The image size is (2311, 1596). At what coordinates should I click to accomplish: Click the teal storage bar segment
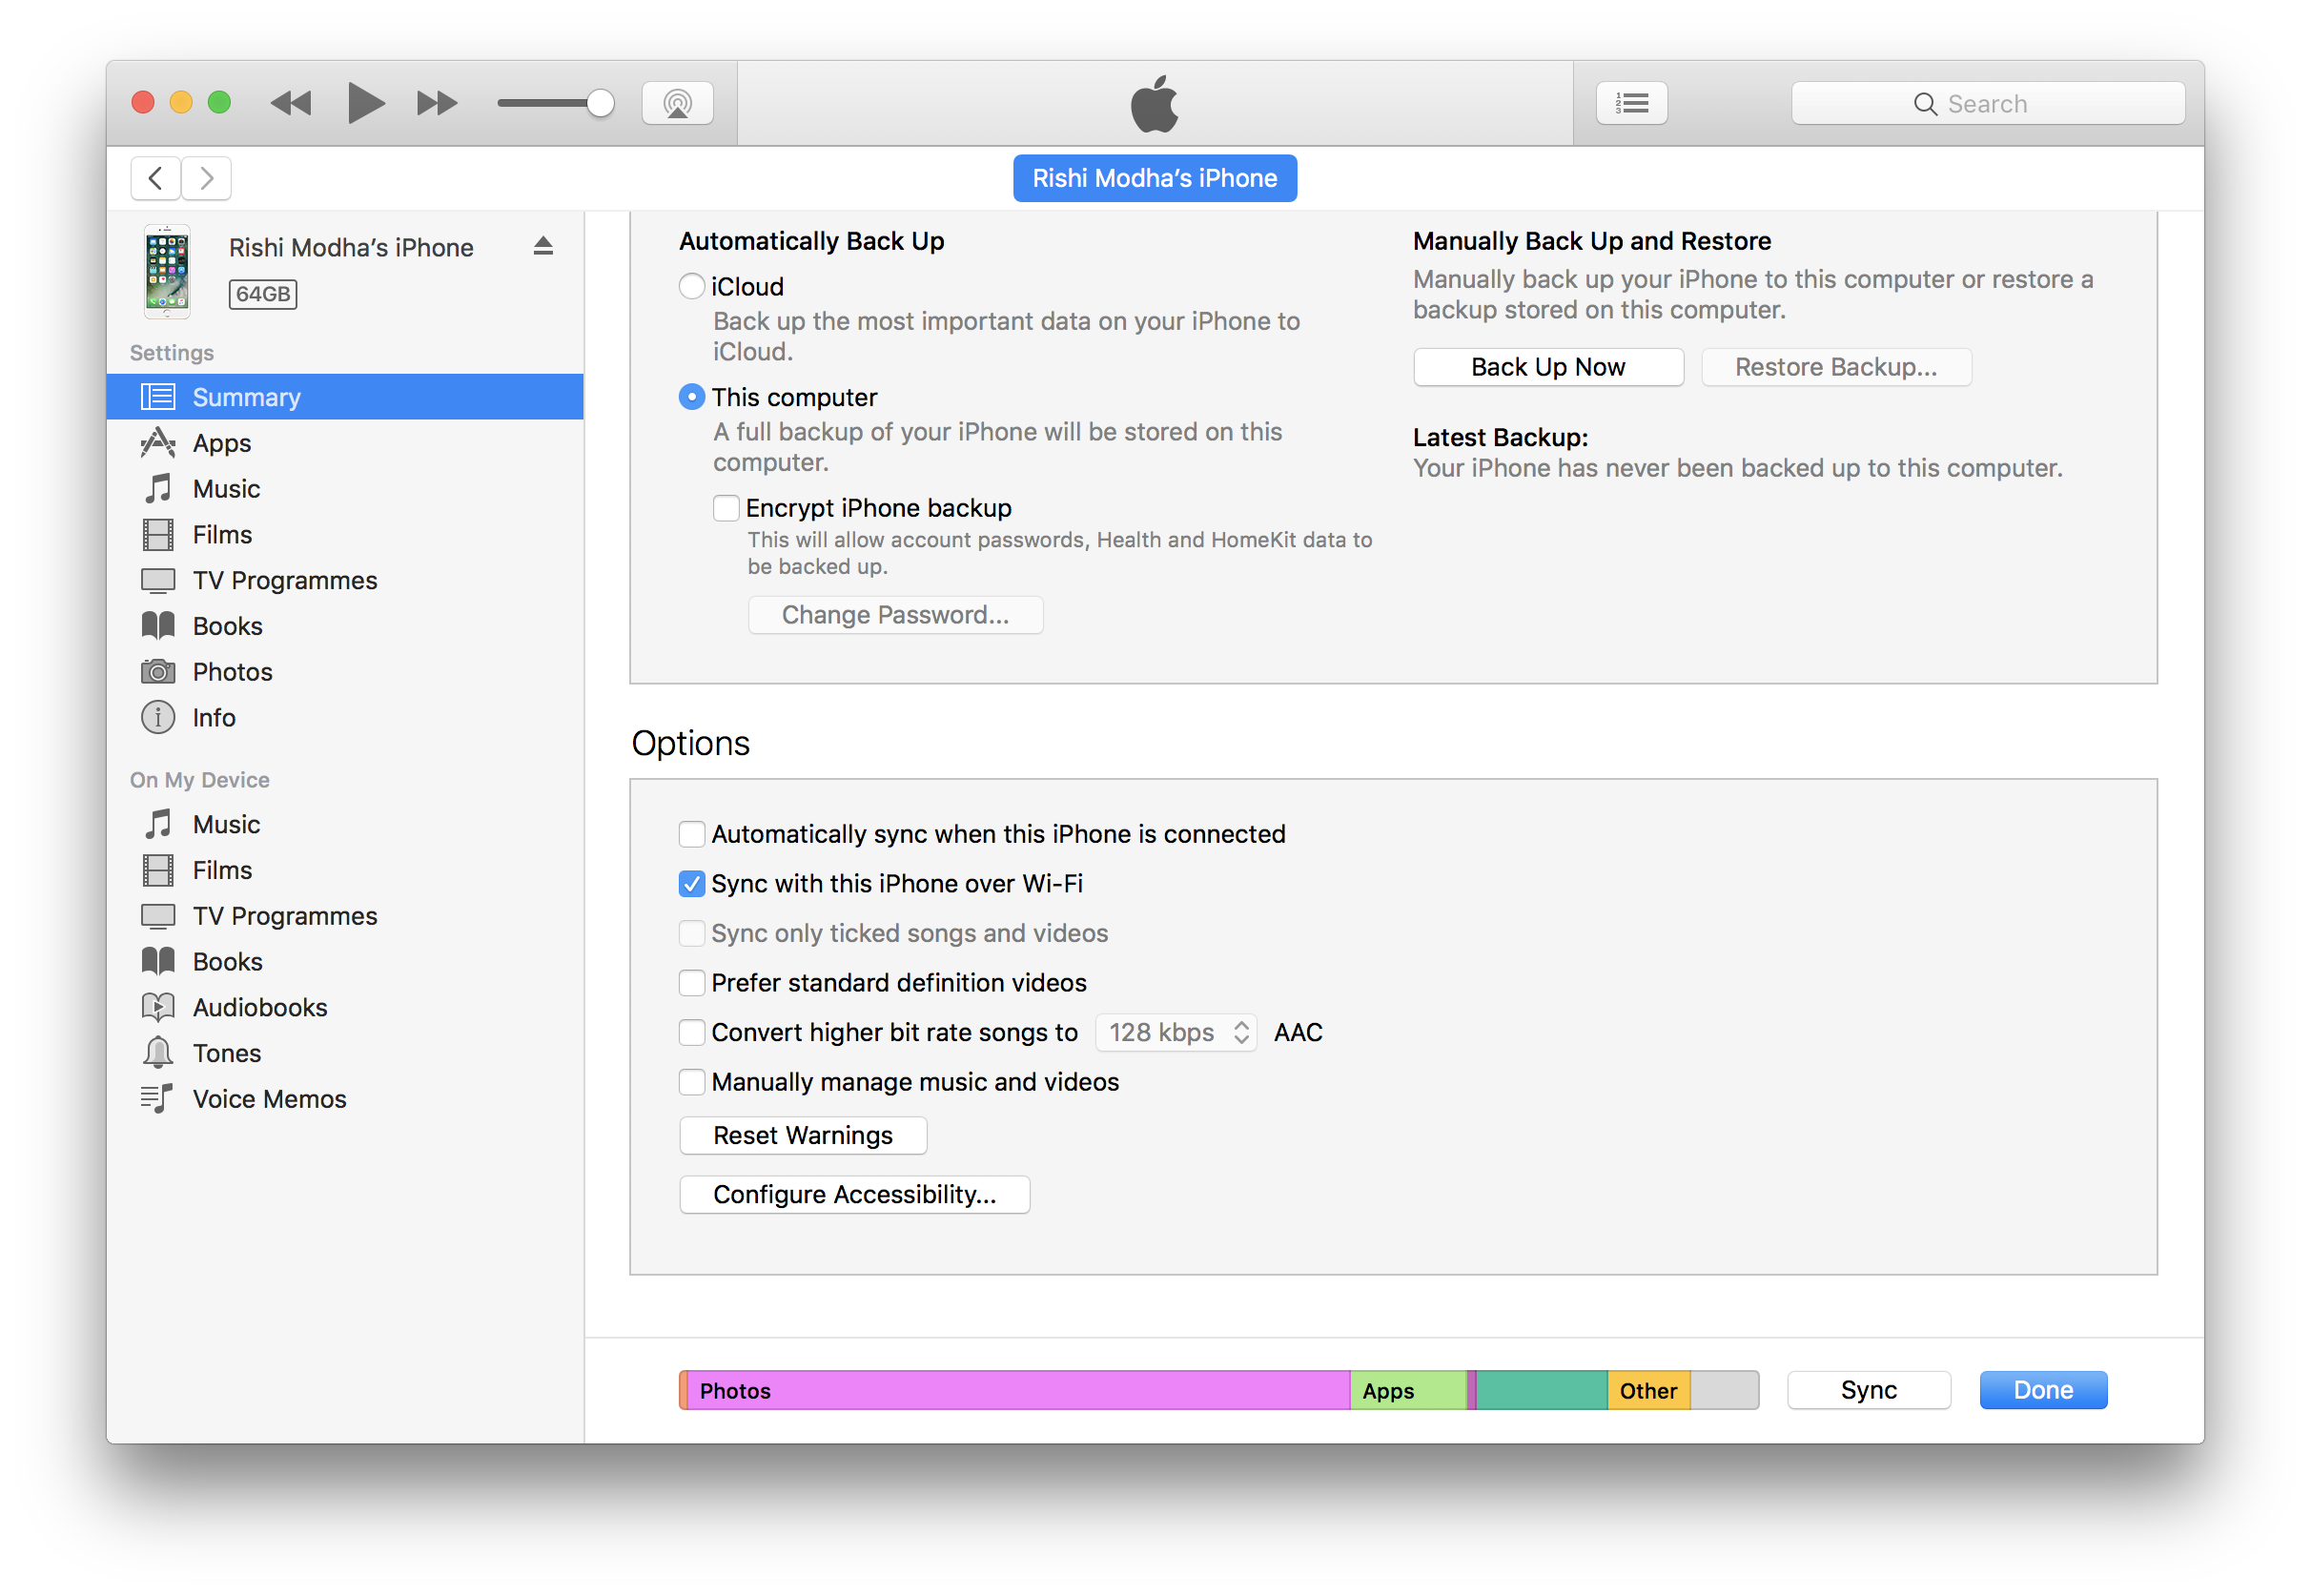pyautogui.click(x=1541, y=1391)
